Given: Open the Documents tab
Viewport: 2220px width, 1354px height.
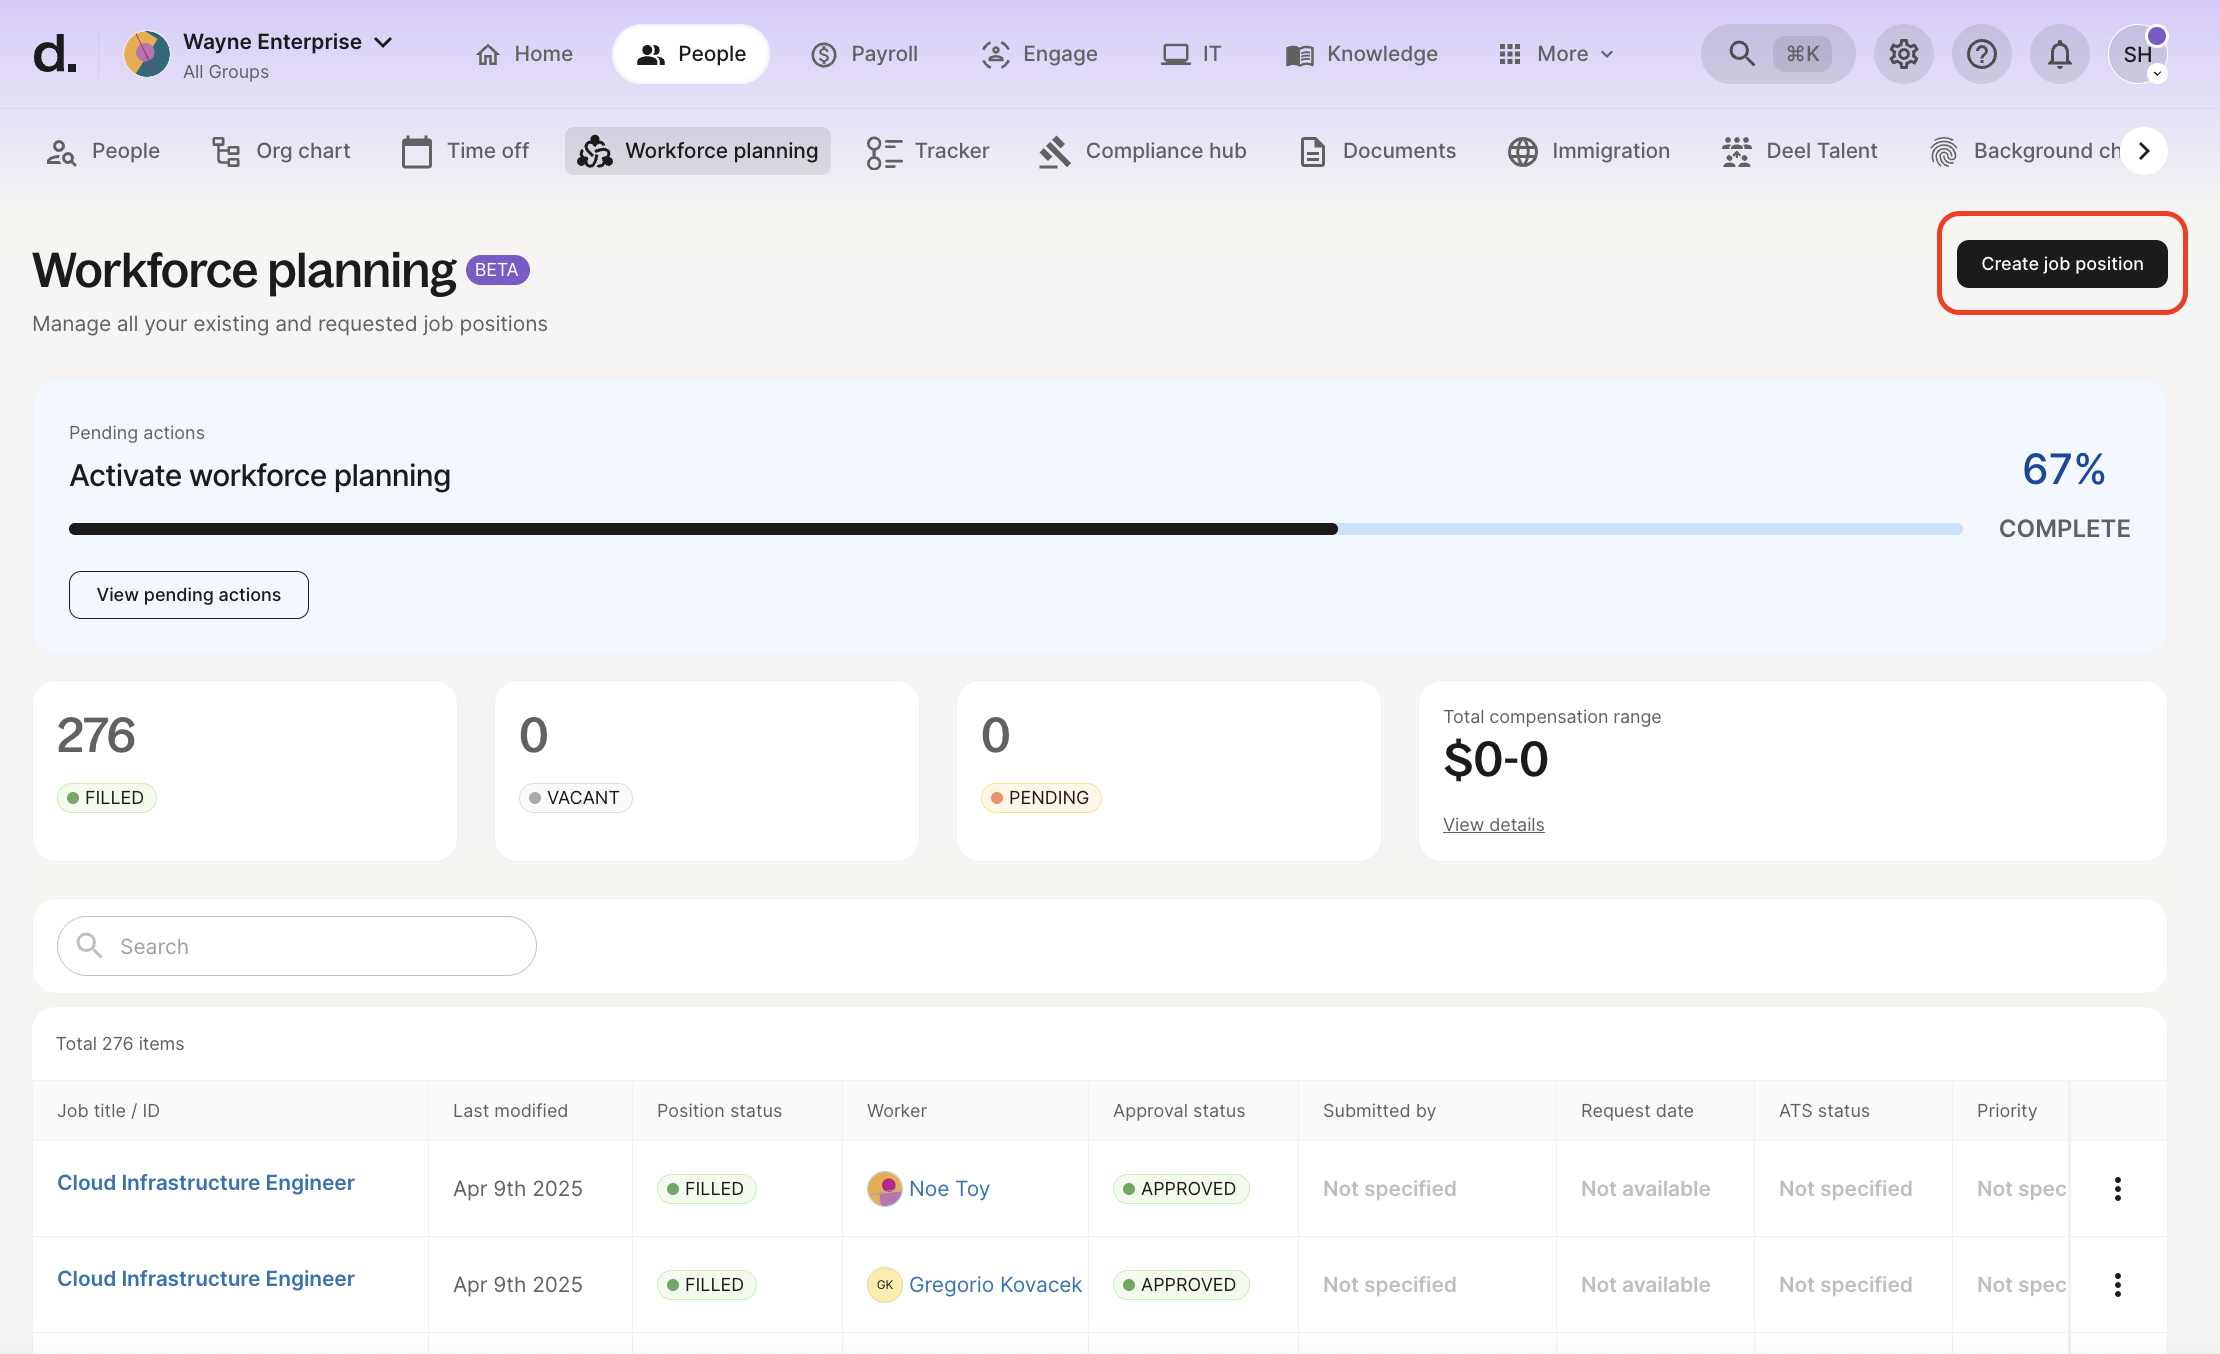Looking at the screenshot, I should pyautogui.click(x=1377, y=151).
